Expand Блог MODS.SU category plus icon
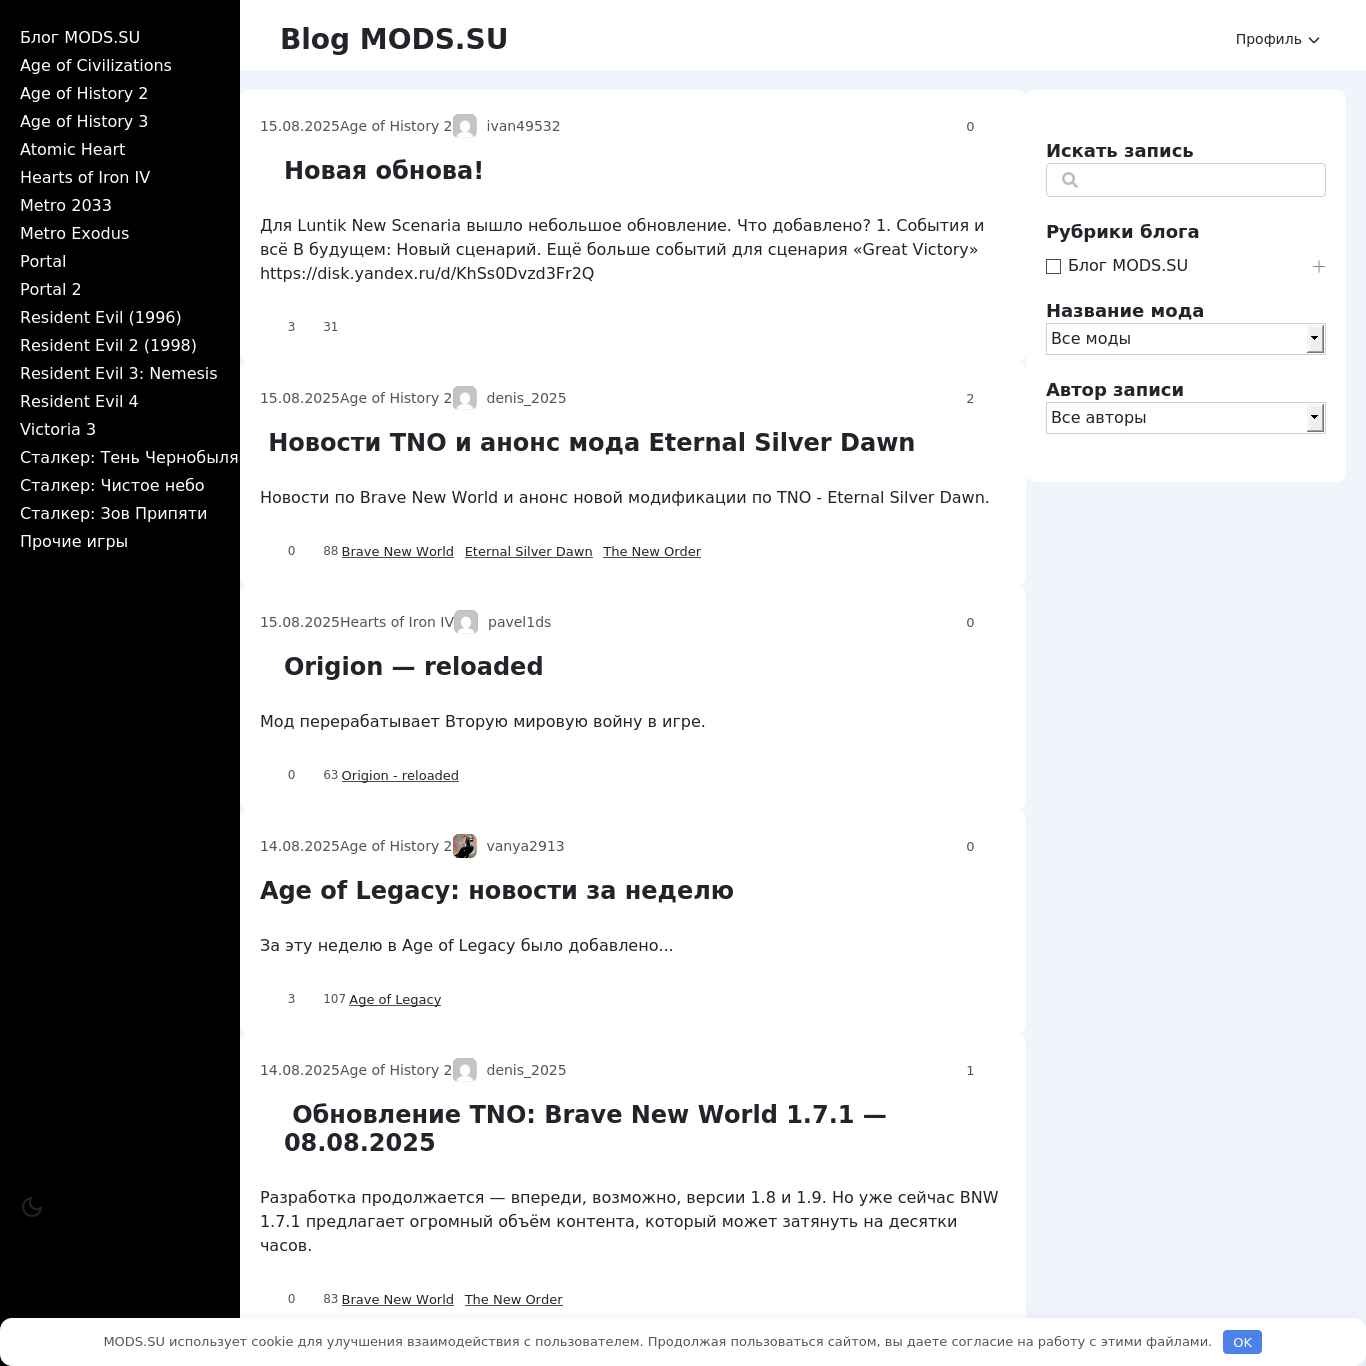 1318,266
